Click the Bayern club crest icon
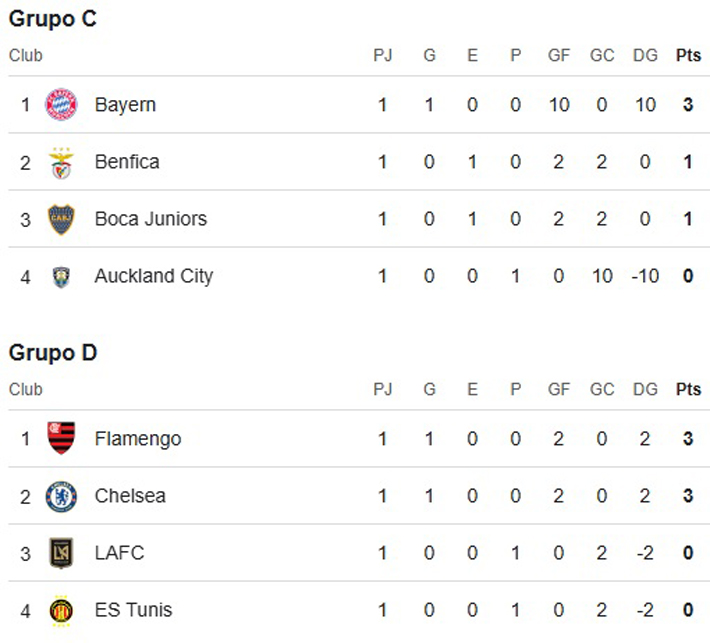Viewport: 710px width, 643px height. (61, 105)
